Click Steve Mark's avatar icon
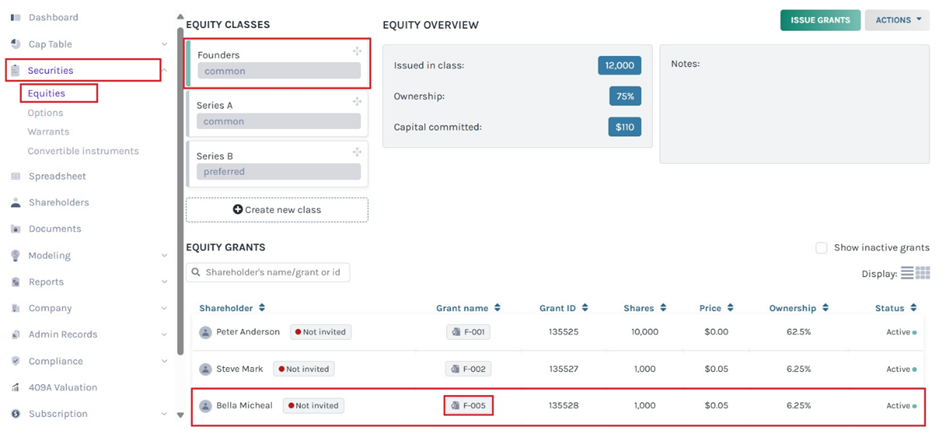 tap(205, 369)
